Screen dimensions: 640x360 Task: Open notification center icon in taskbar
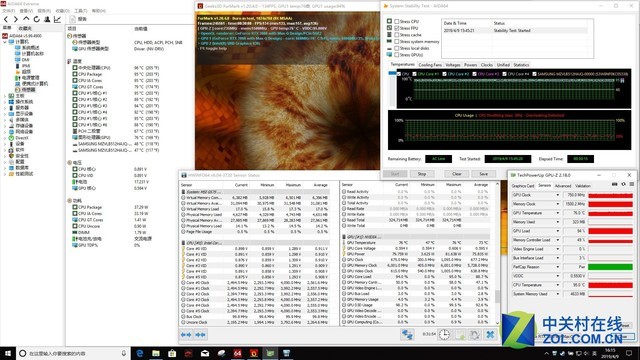[x=629, y=353]
